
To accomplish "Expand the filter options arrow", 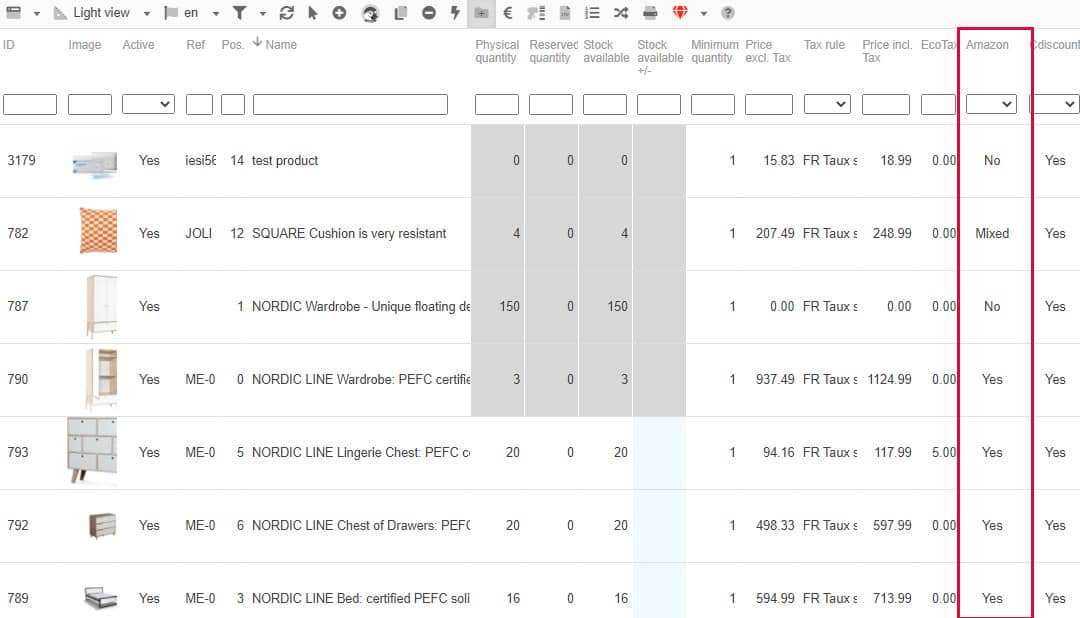I will (262, 13).
